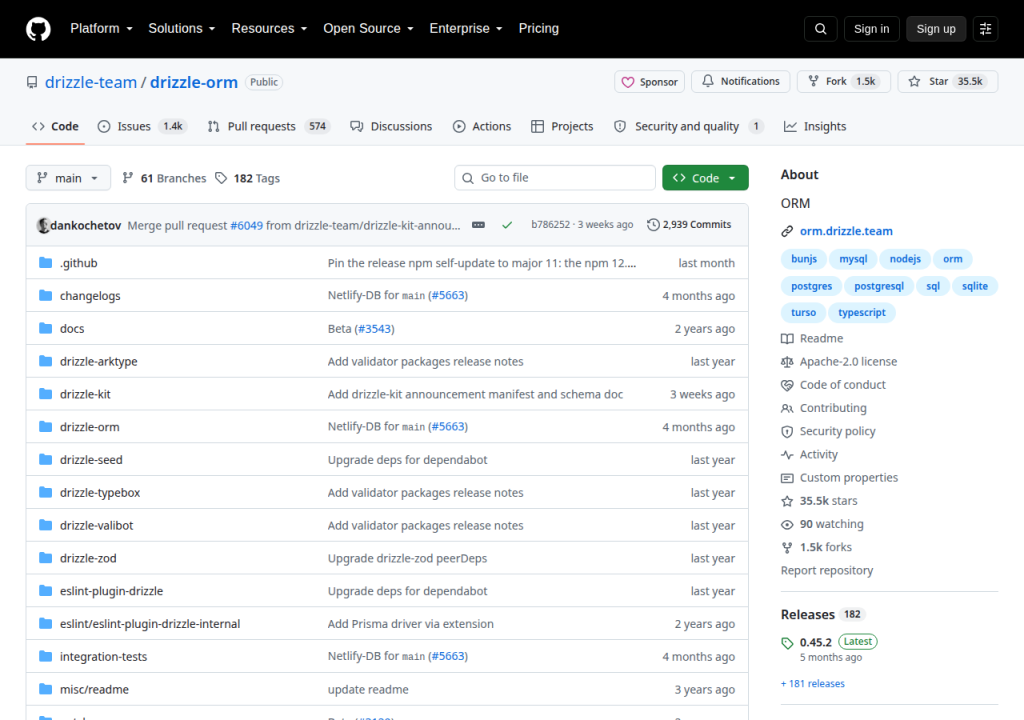Select the mysql topic tag

tap(853, 259)
